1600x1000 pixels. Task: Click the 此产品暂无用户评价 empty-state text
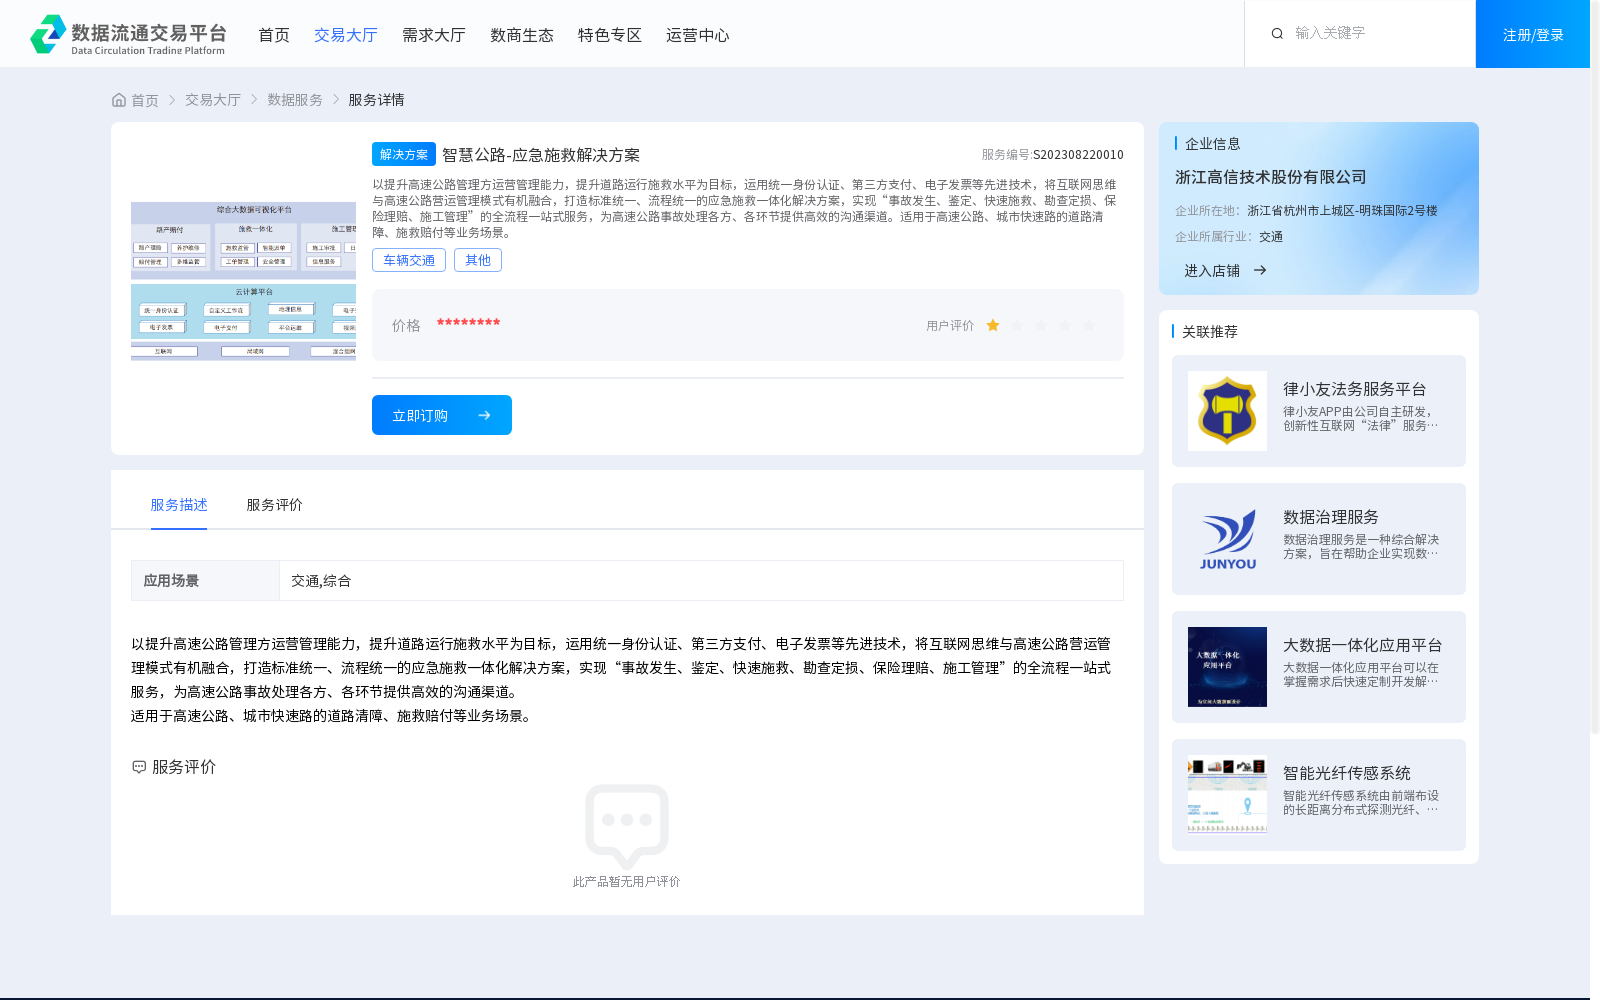click(626, 882)
